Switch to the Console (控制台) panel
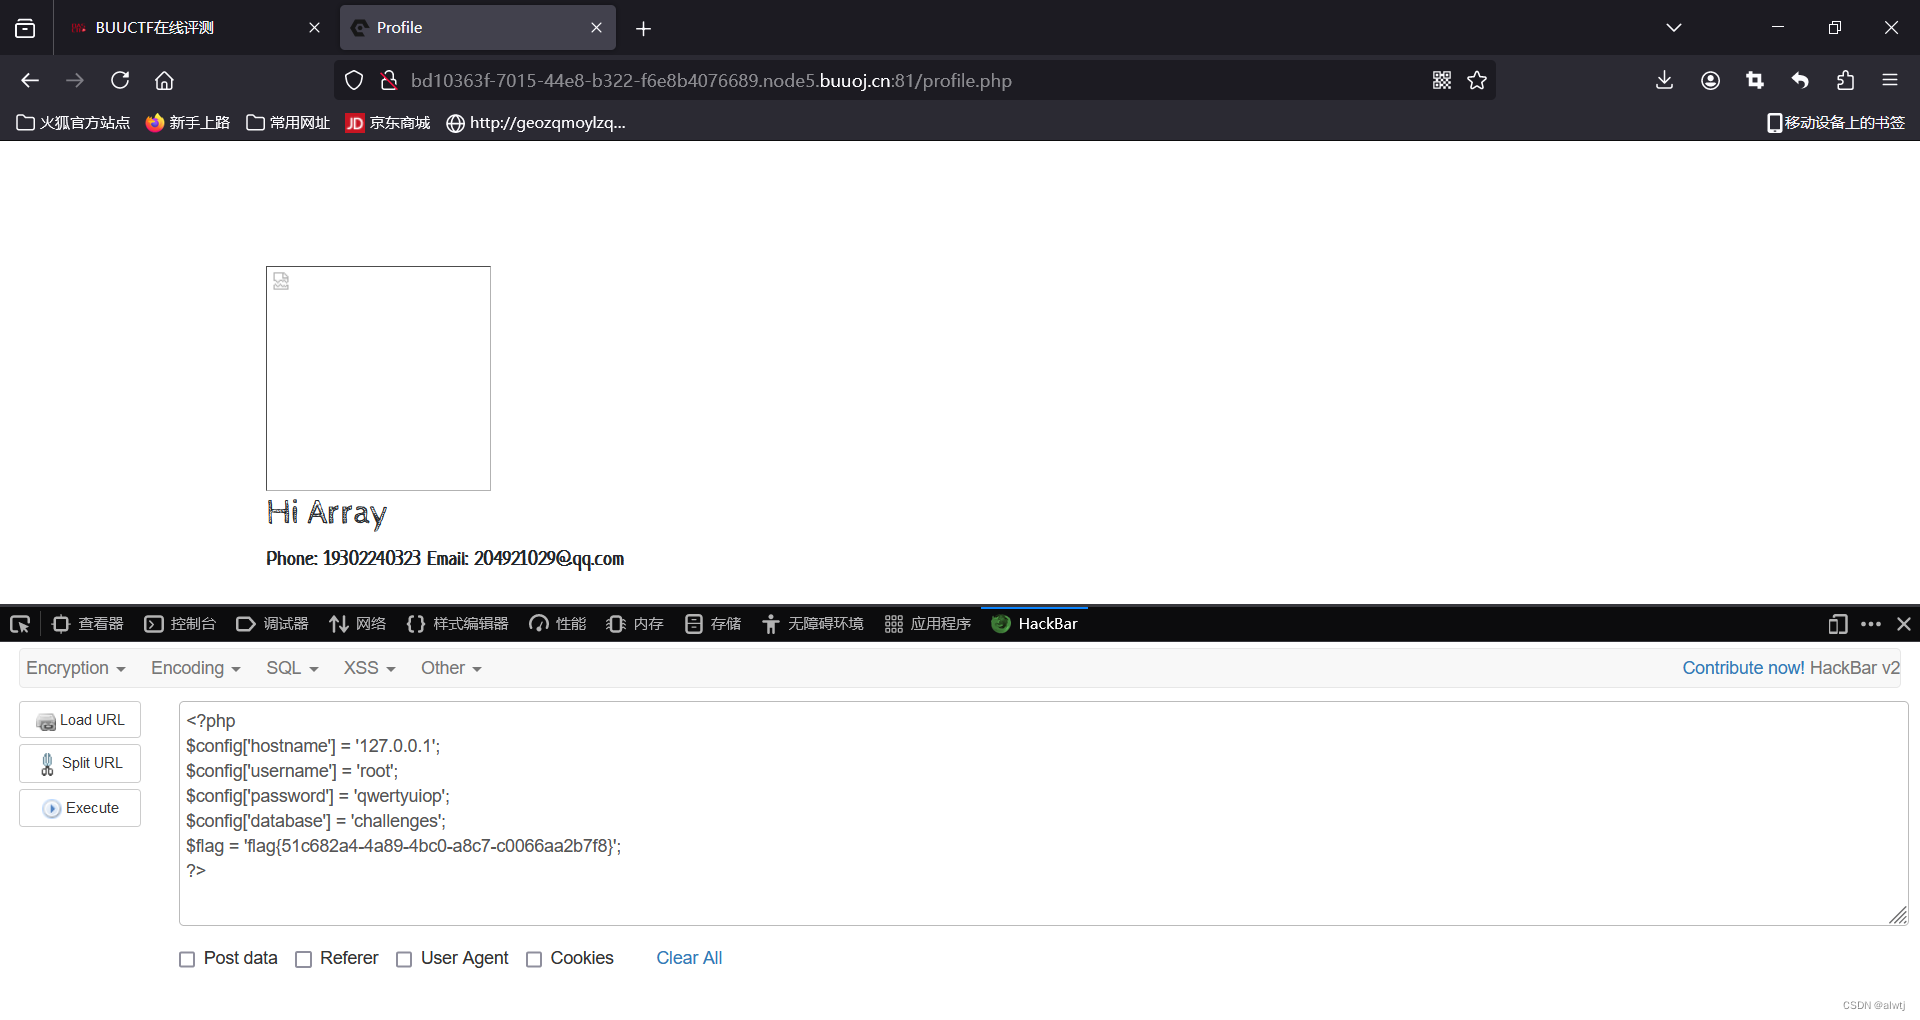Image resolution: width=1920 pixels, height=1020 pixels. pyautogui.click(x=180, y=623)
